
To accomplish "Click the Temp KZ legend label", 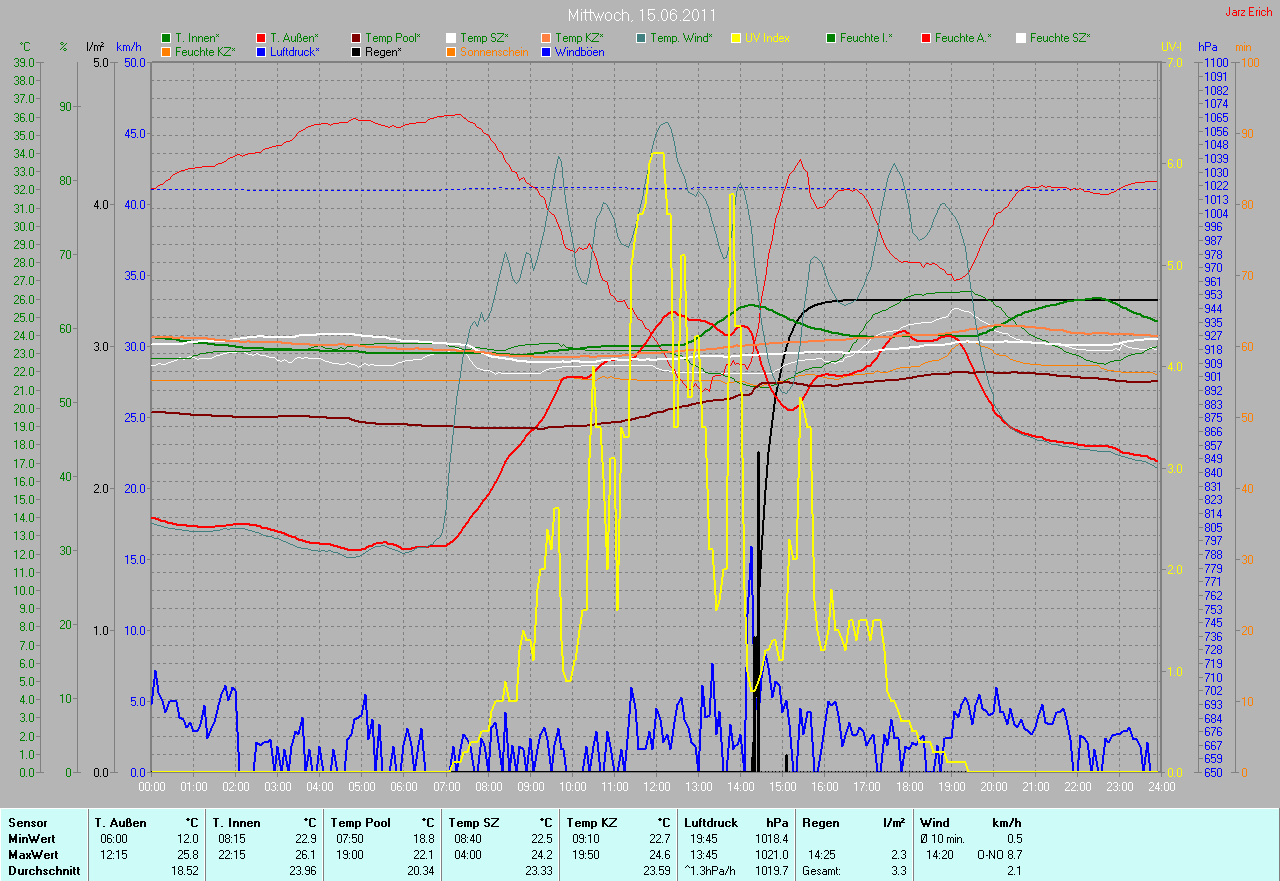I will click(x=579, y=38).
